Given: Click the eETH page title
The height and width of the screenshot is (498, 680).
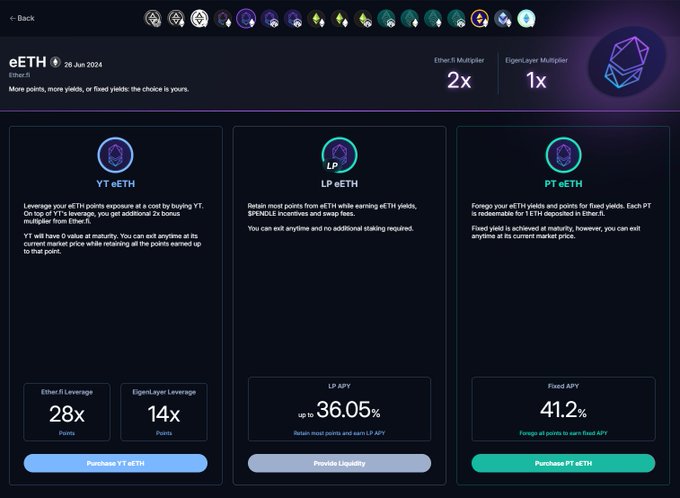Looking at the screenshot, I should tap(27, 62).
